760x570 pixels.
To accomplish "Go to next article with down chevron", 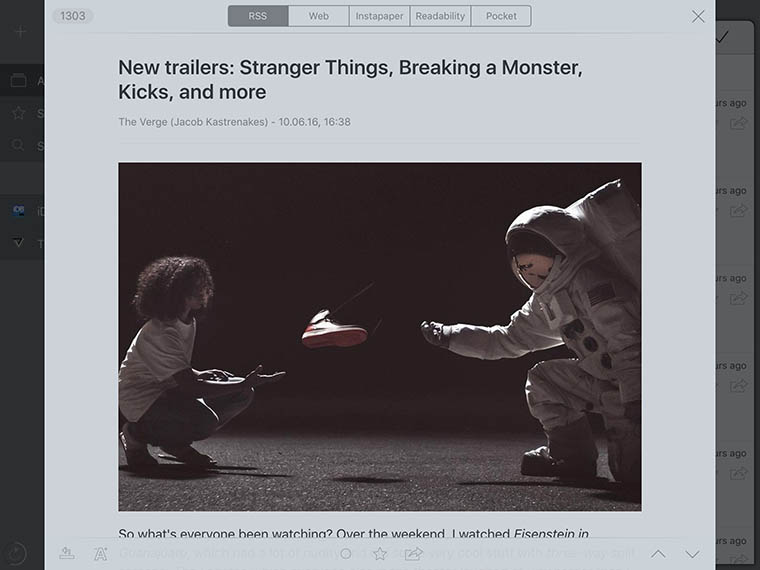I will pyautogui.click(x=692, y=554).
